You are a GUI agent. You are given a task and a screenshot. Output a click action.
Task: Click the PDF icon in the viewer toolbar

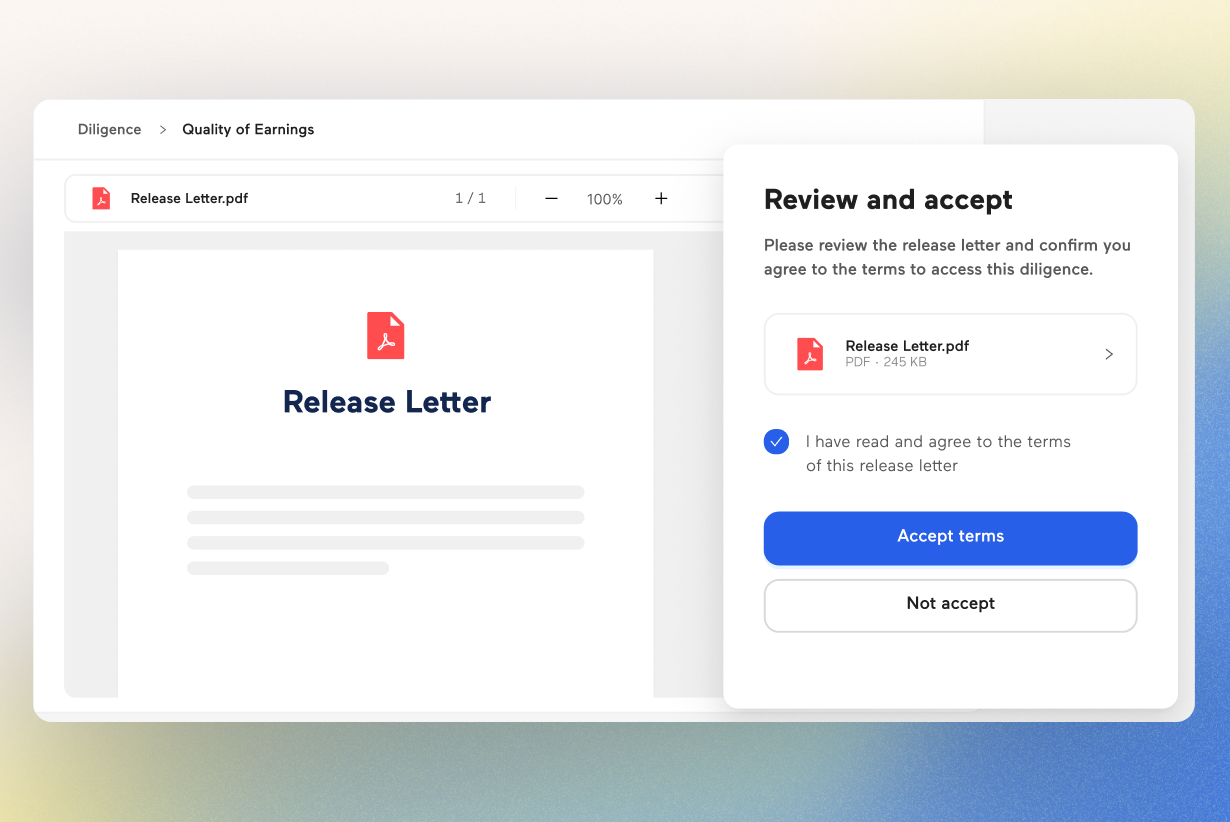pos(101,198)
